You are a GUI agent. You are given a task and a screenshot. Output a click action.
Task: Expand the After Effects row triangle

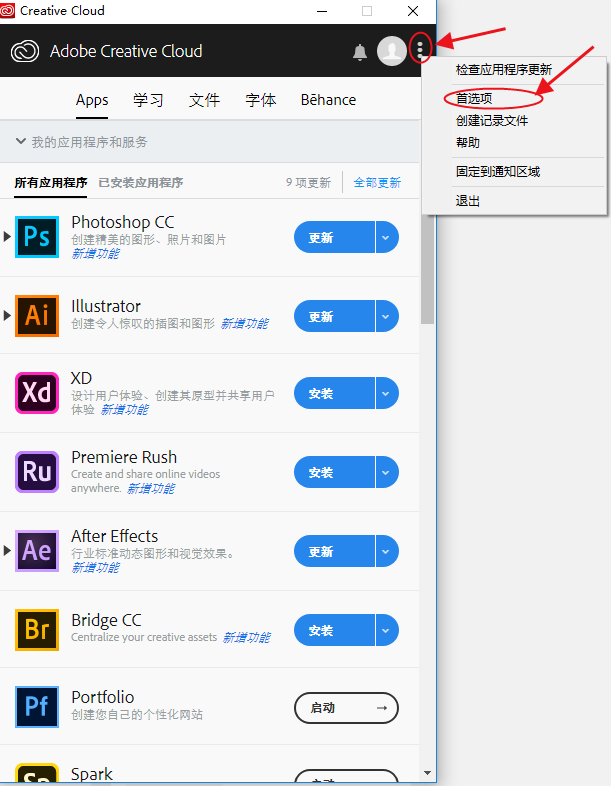tap(7, 550)
